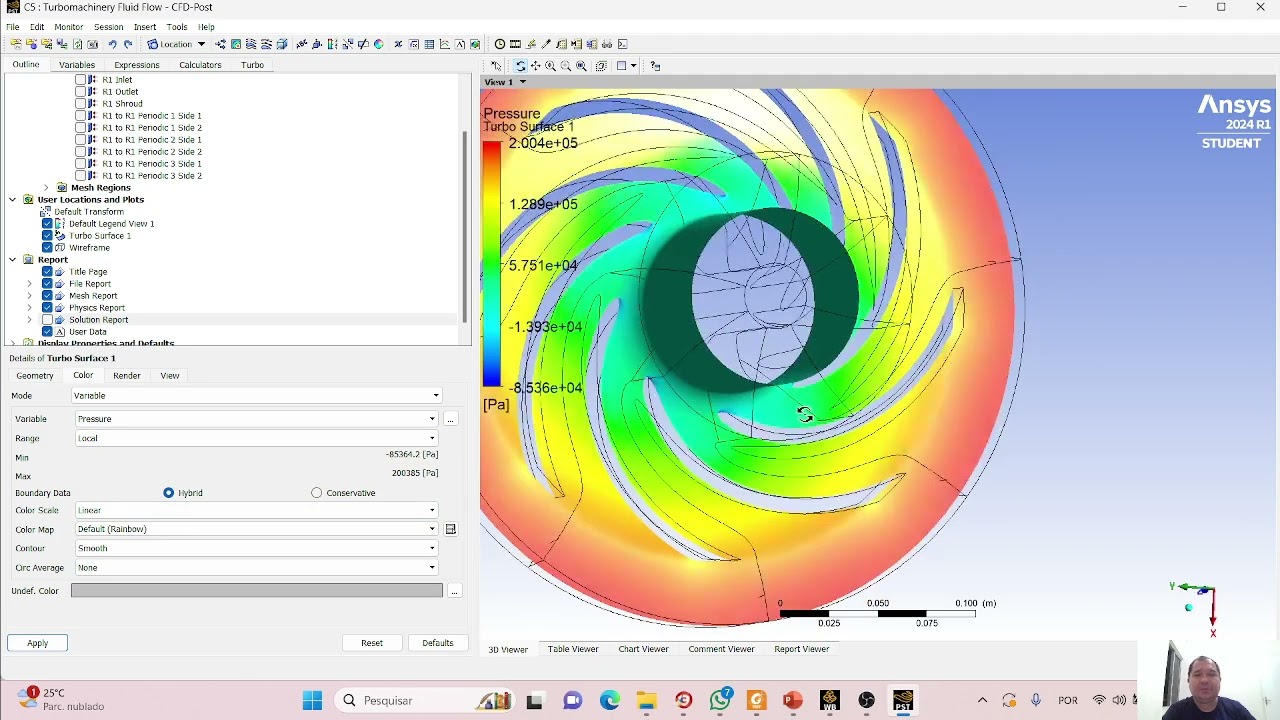1280x720 pixels.
Task: Open the Contour dropdown showing Smooth
Action: coord(256,548)
